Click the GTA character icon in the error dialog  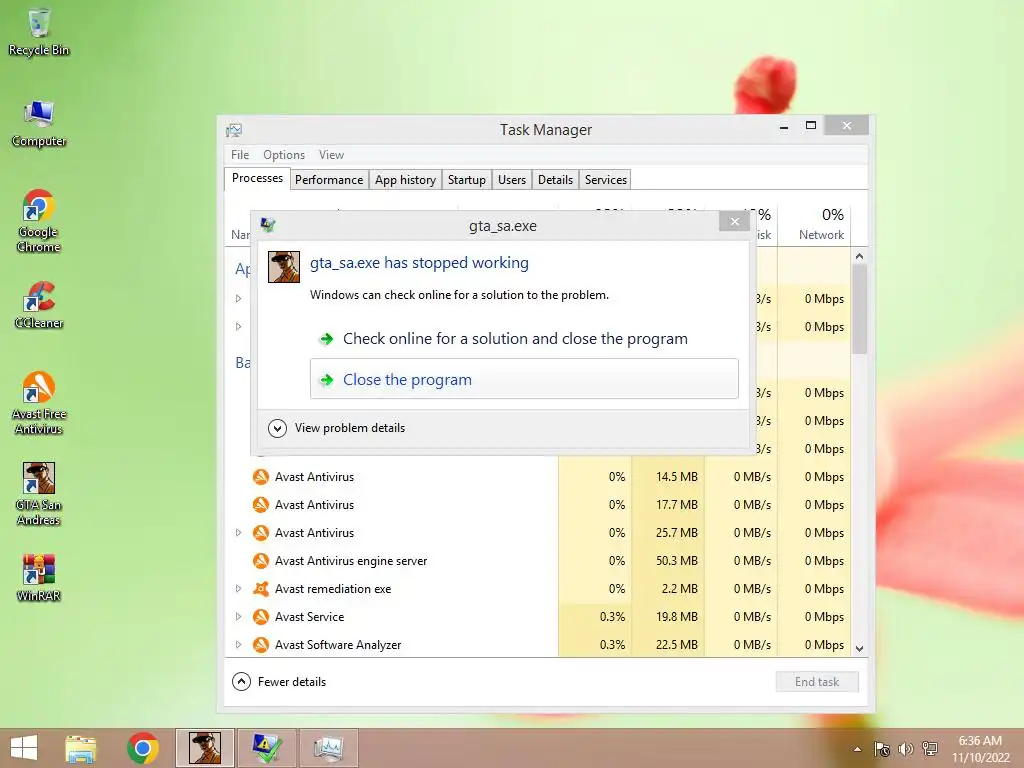click(x=284, y=267)
